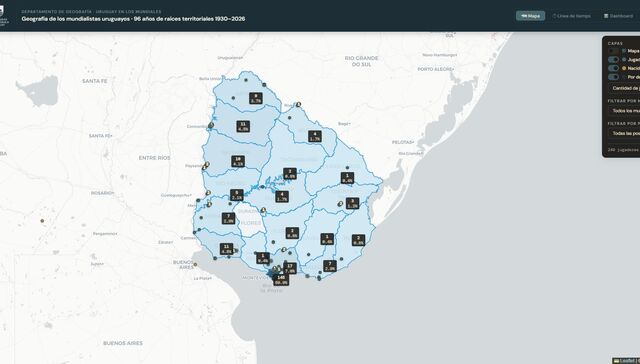Click the Maldonado department label showing 7
This screenshot has width=640, height=364.
[329, 266]
